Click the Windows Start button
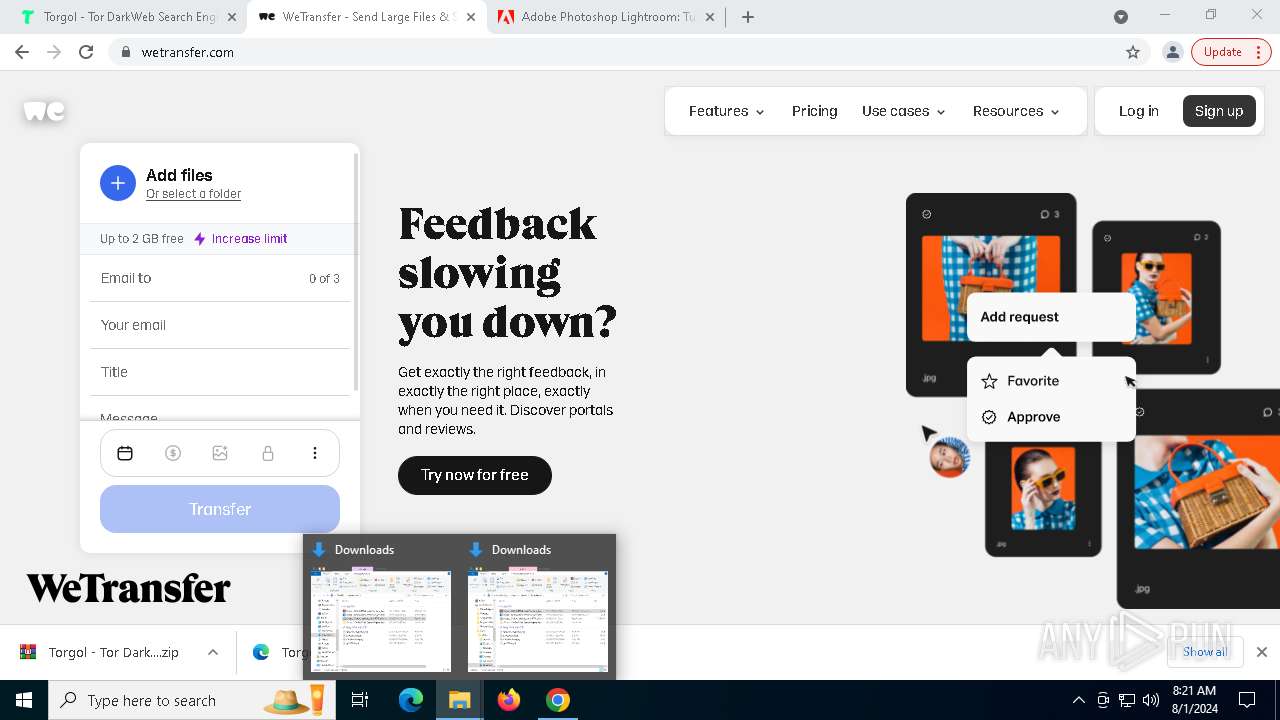Screen dimensions: 1280x720 coord(24,700)
